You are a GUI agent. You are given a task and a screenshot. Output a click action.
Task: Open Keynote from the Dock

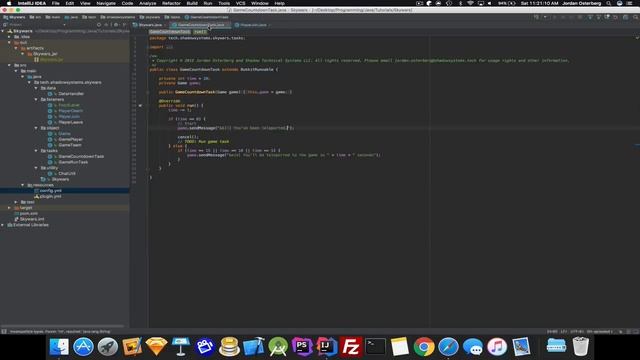coord(180,347)
